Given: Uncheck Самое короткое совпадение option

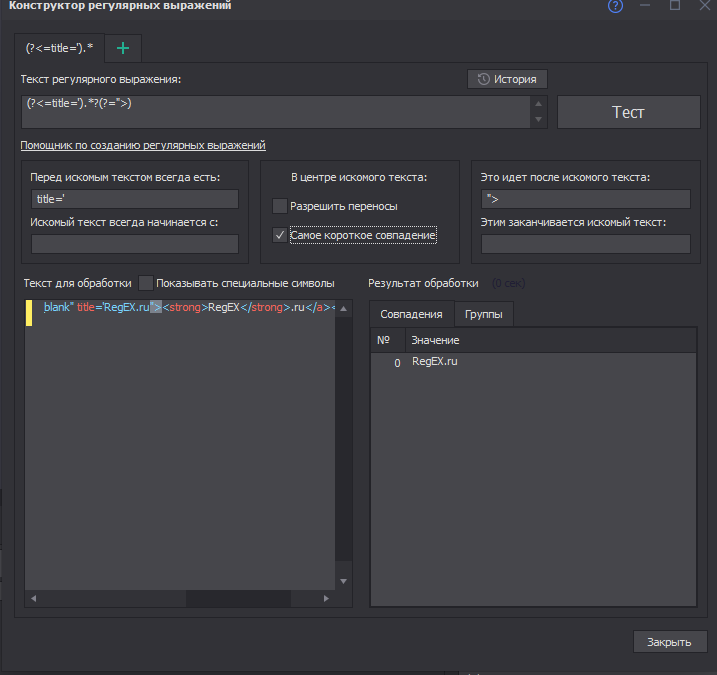Looking at the screenshot, I should 280,236.
